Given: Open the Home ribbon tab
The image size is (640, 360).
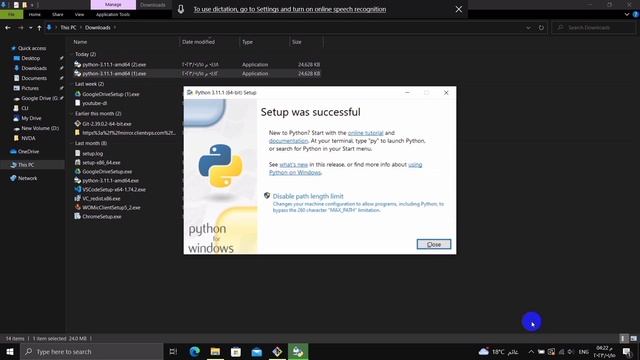Looking at the screenshot, I should tap(35, 14).
